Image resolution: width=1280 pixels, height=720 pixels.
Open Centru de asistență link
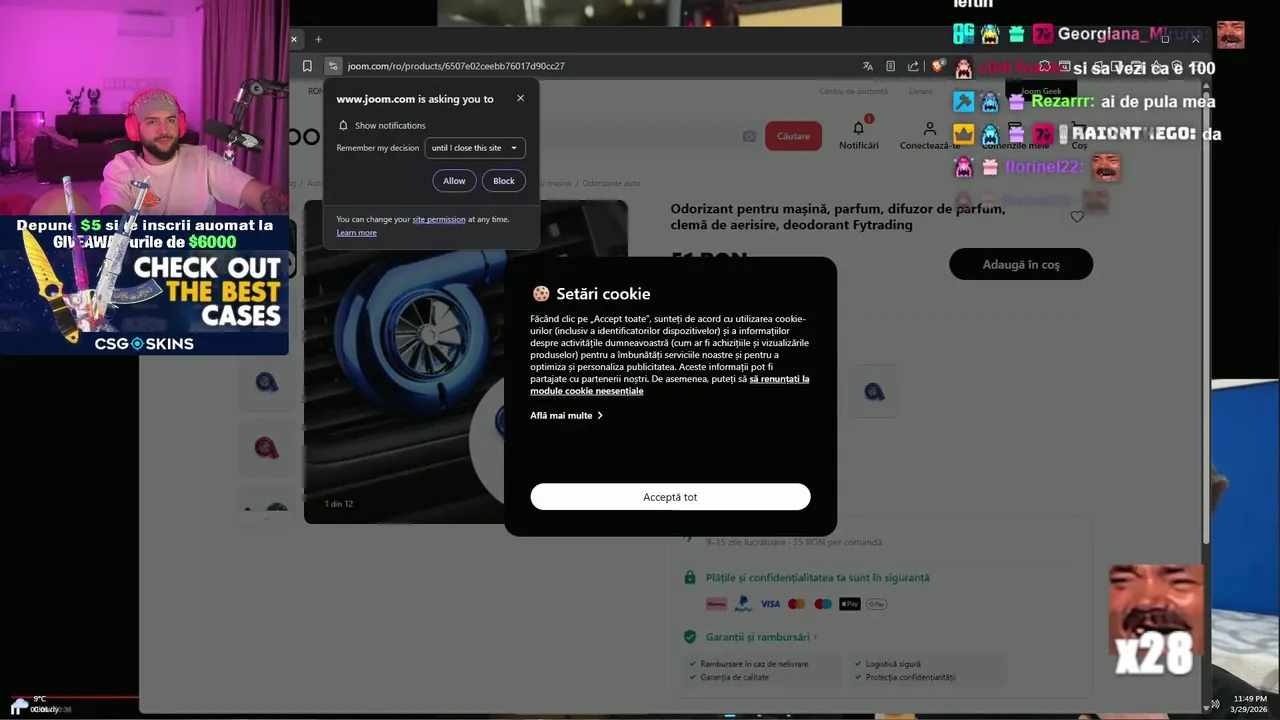853,91
